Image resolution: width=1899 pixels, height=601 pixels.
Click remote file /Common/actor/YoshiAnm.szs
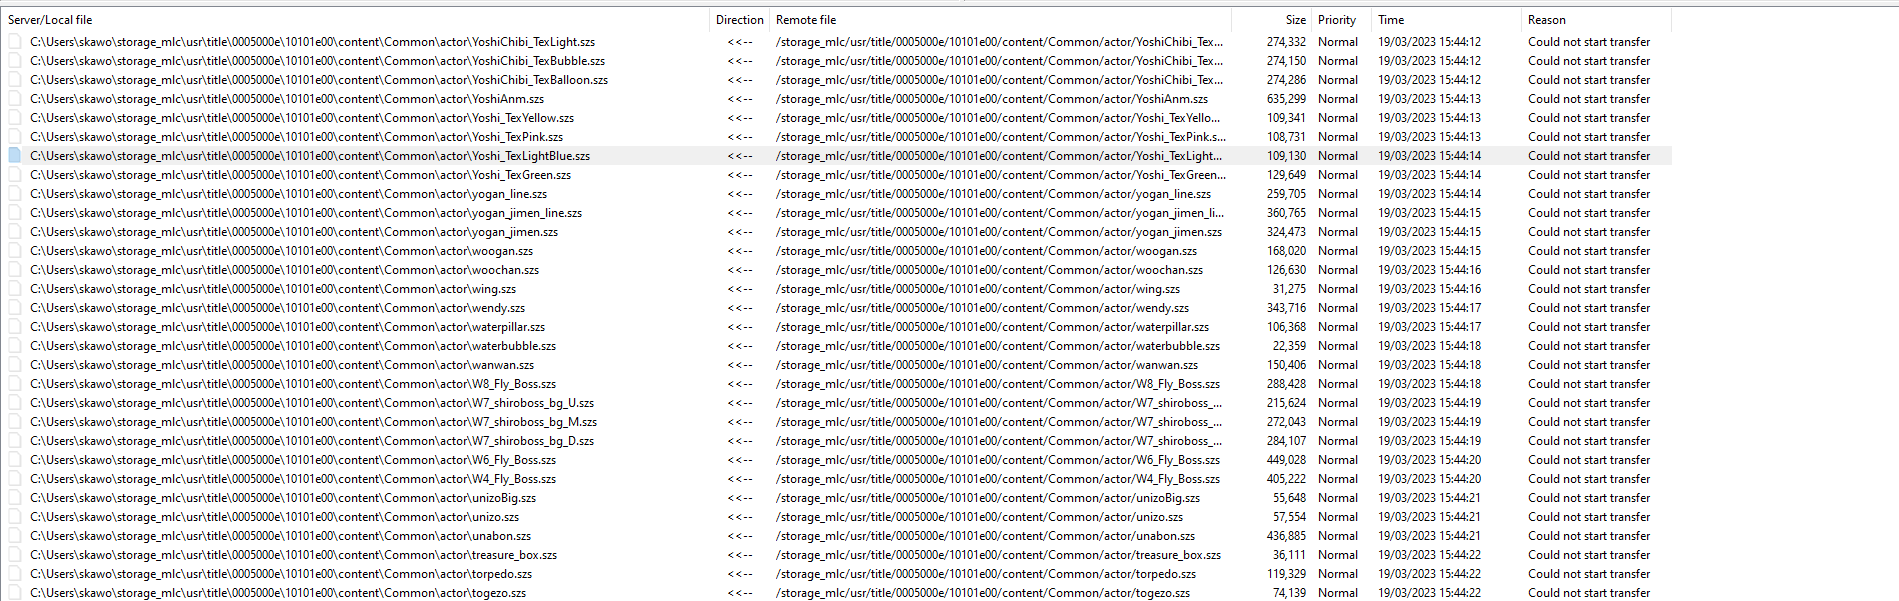[992, 99]
